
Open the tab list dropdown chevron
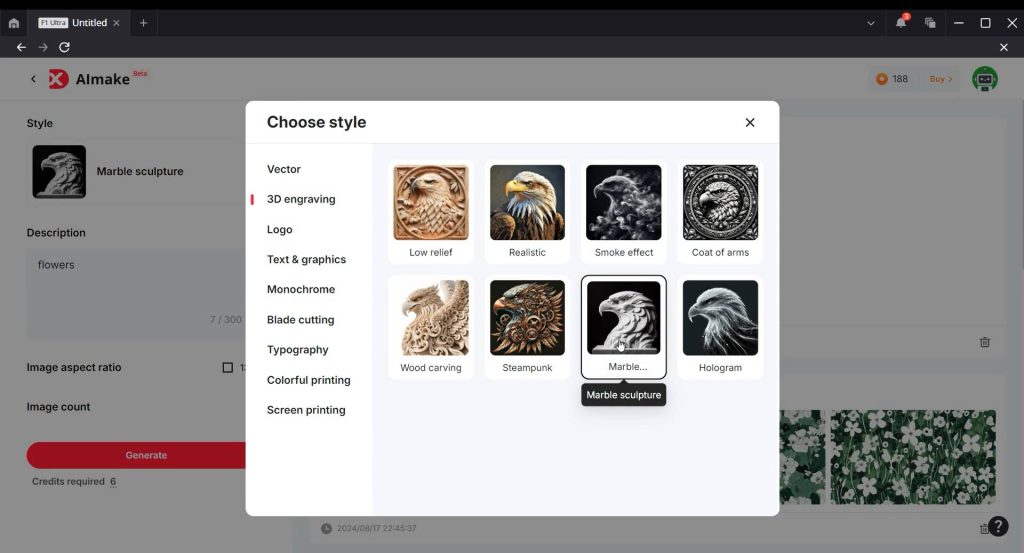tap(871, 23)
